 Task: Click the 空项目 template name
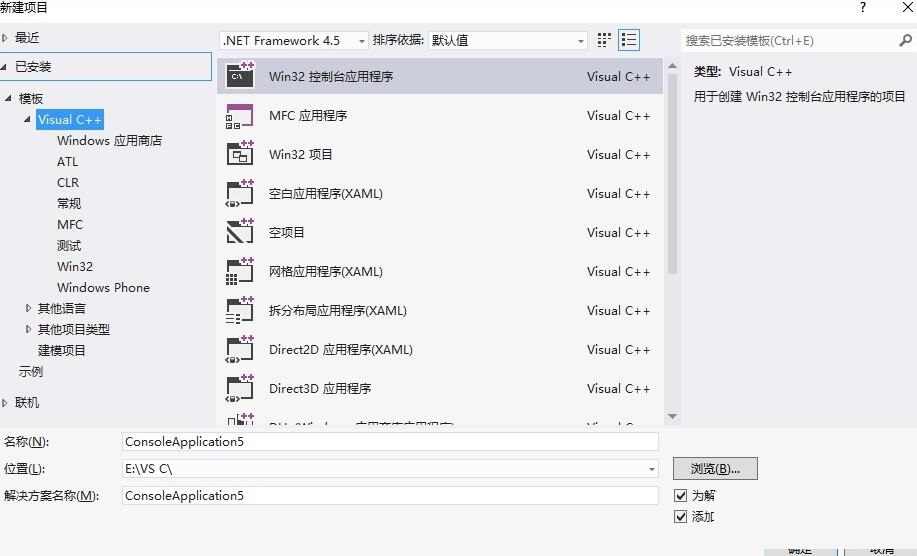tap(287, 233)
